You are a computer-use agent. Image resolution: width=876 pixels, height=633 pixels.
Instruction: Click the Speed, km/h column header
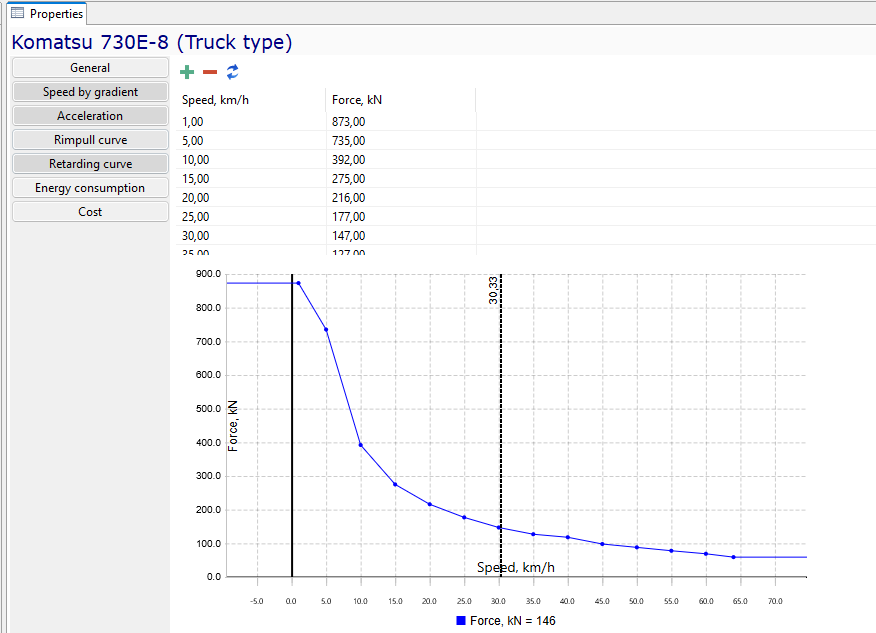[251, 100]
